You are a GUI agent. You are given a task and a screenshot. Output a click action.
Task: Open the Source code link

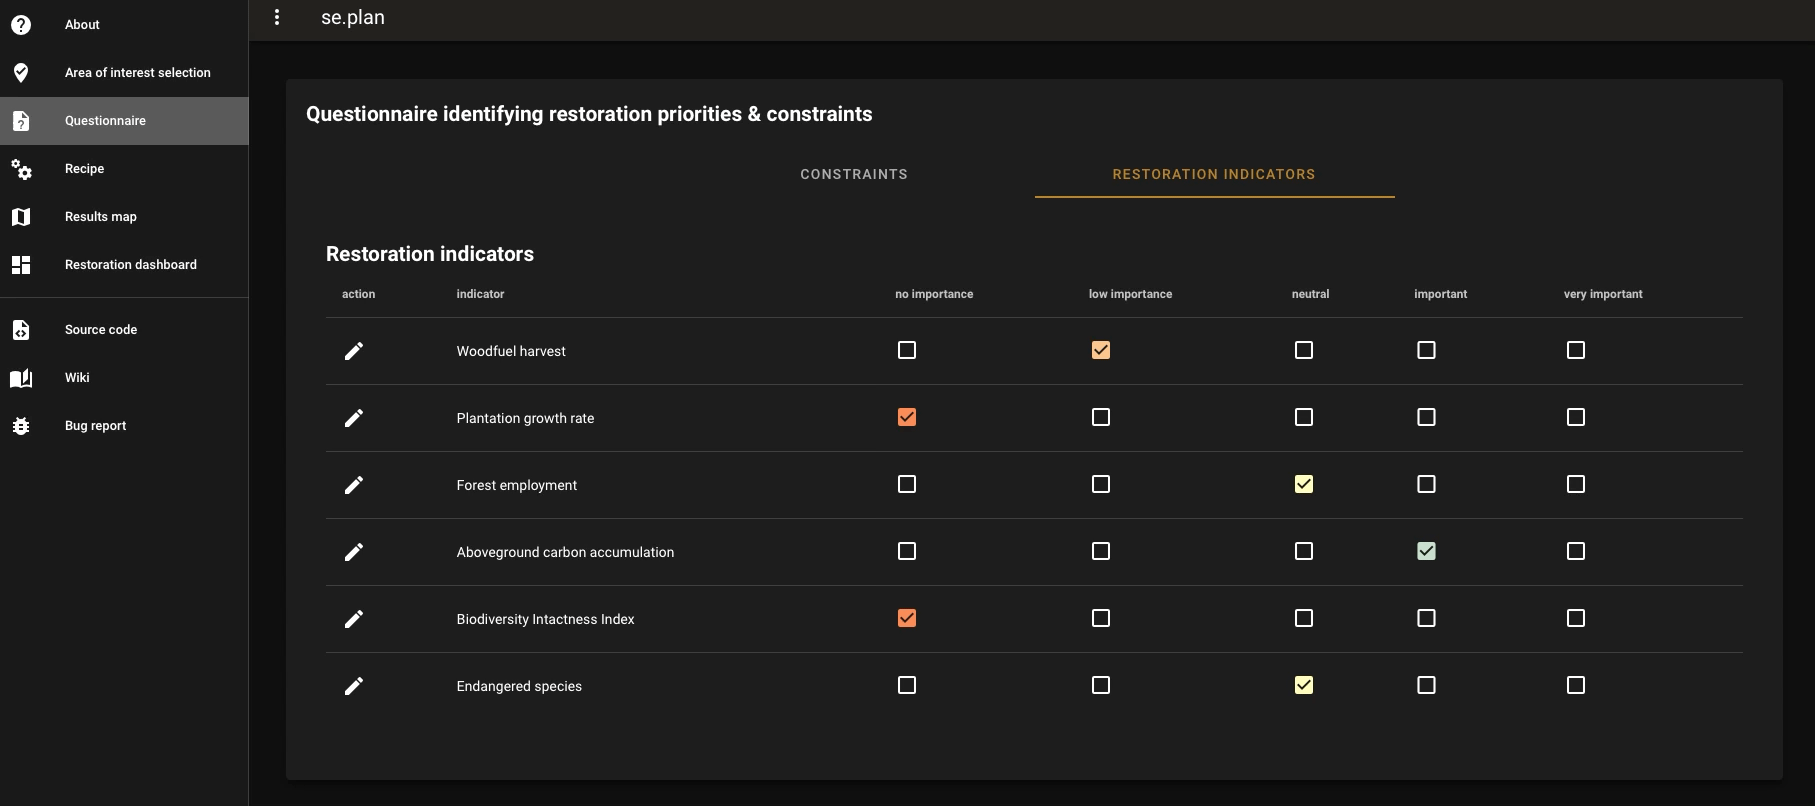(101, 330)
